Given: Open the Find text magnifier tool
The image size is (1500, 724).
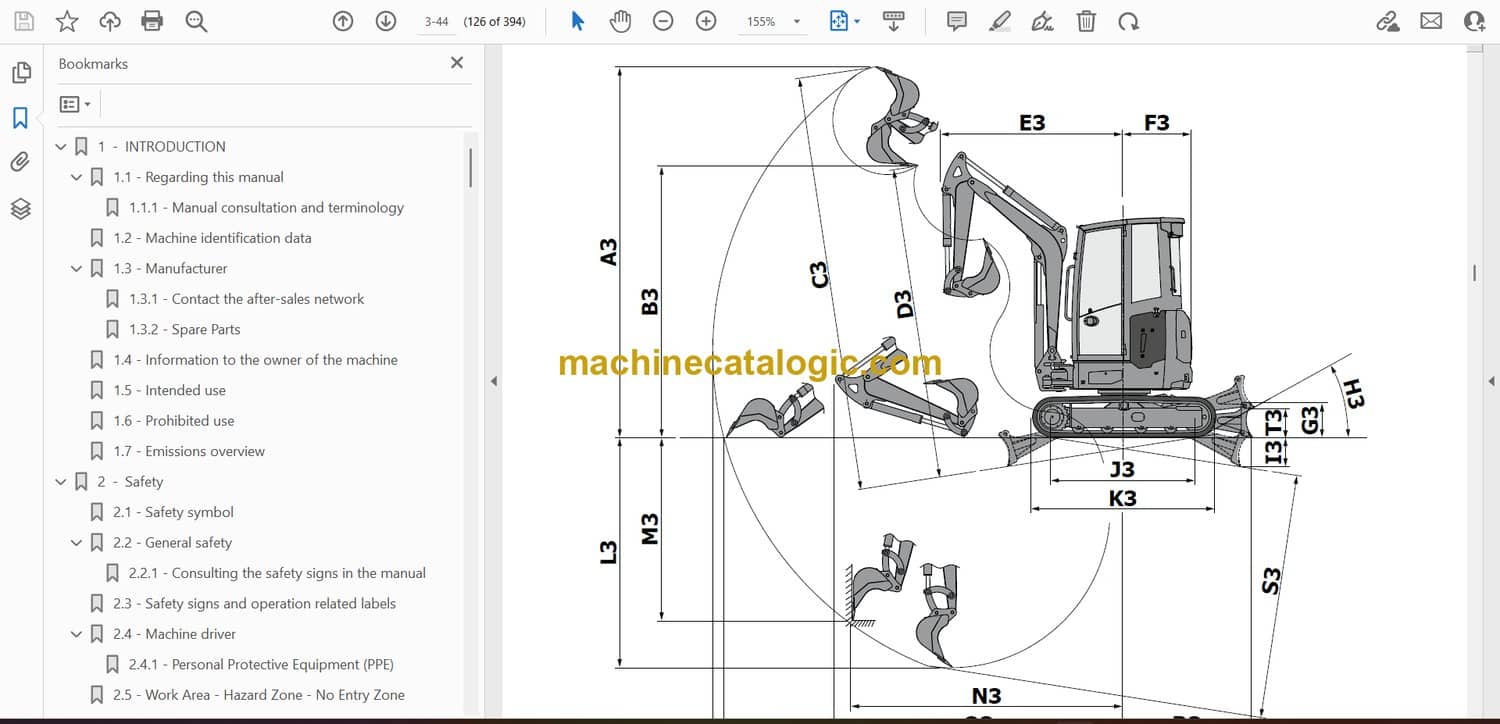Looking at the screenshot, I should (x=196, y=21).
